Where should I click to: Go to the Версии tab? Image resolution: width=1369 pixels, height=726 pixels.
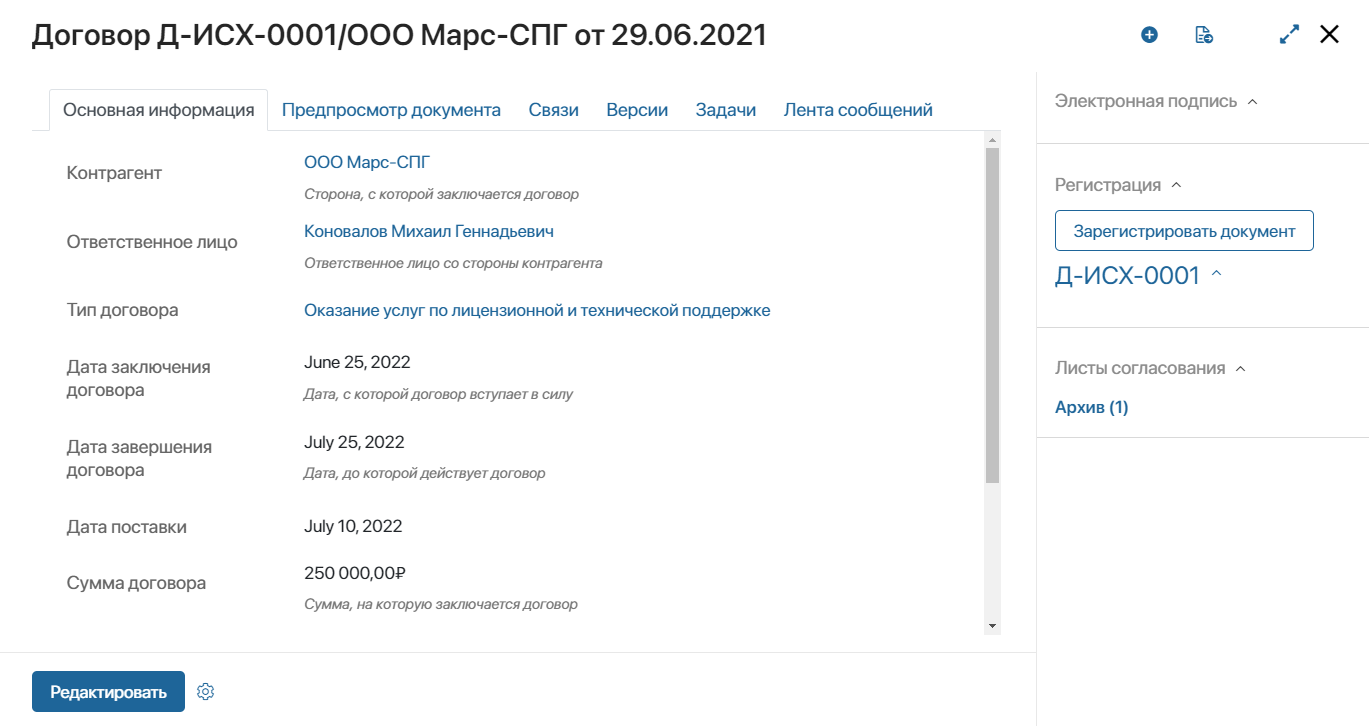click(637, 110)
